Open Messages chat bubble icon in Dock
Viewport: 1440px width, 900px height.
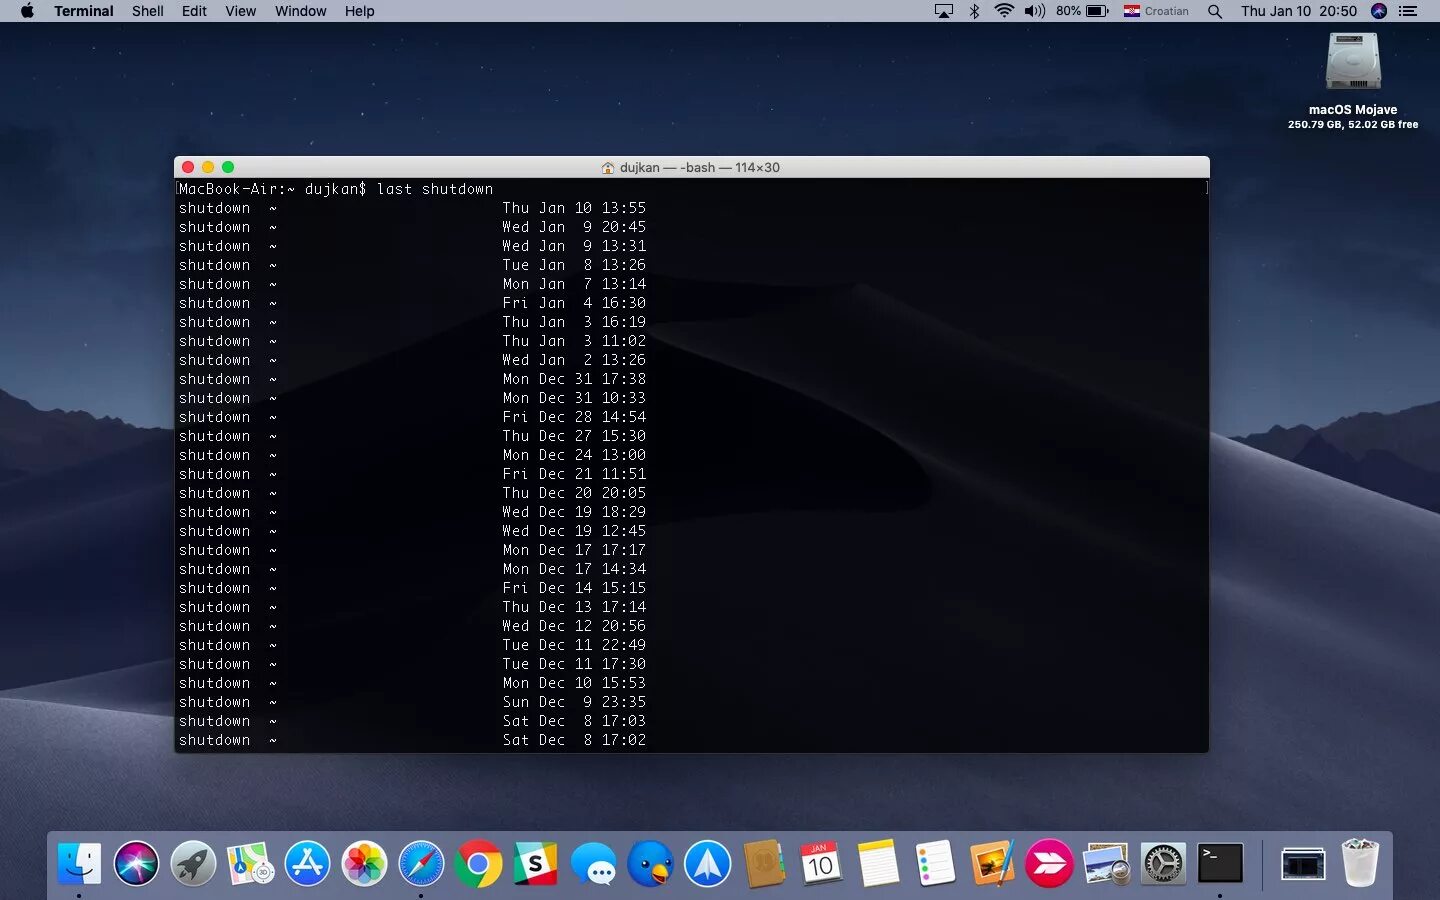pos(593,863)
